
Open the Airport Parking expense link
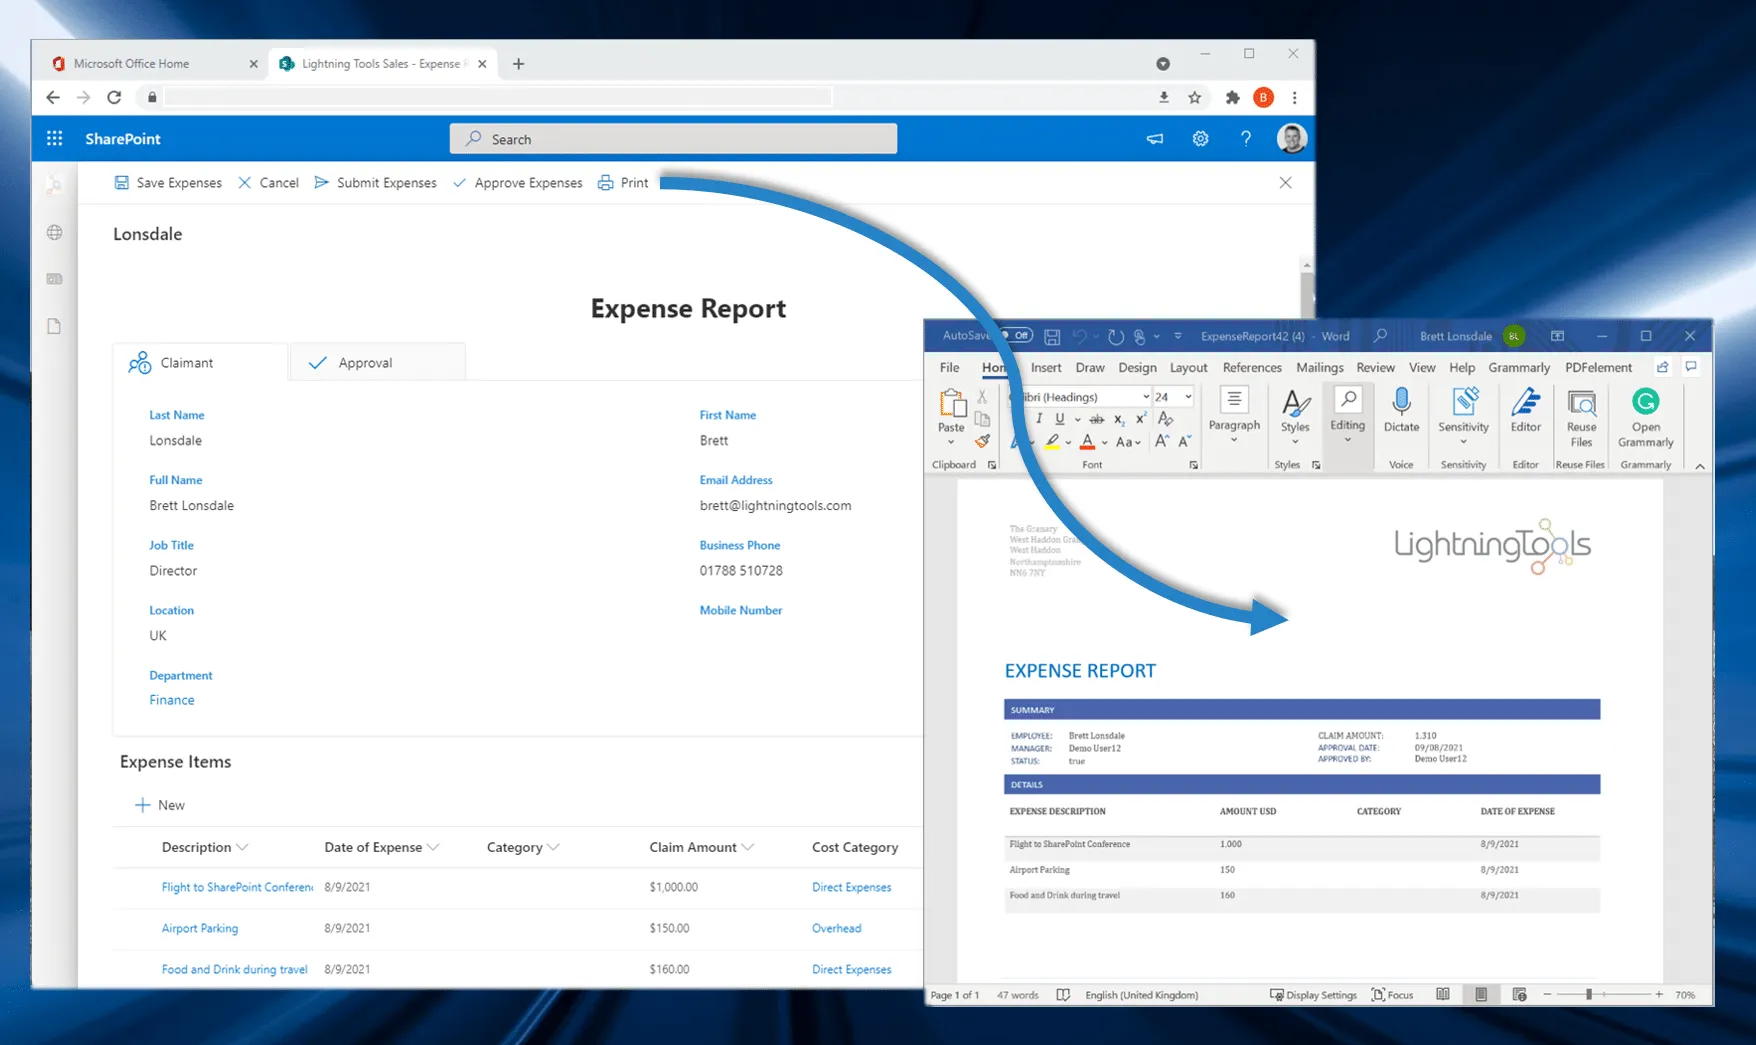pos(199,928)
